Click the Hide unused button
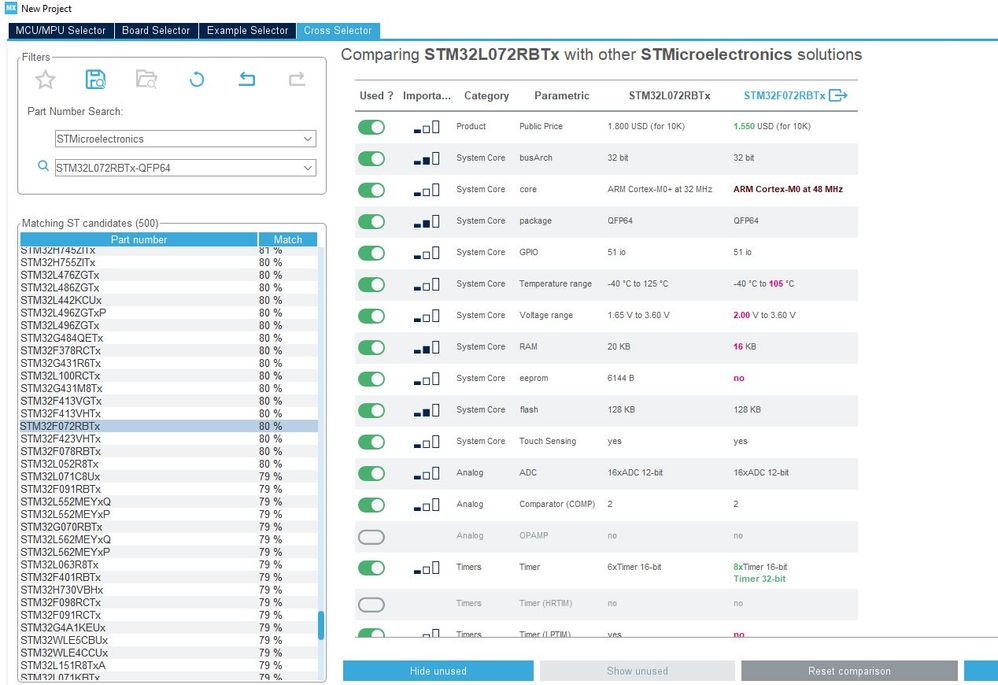The height and width of the screenshot is (685, 998). [x=438, y=671]
